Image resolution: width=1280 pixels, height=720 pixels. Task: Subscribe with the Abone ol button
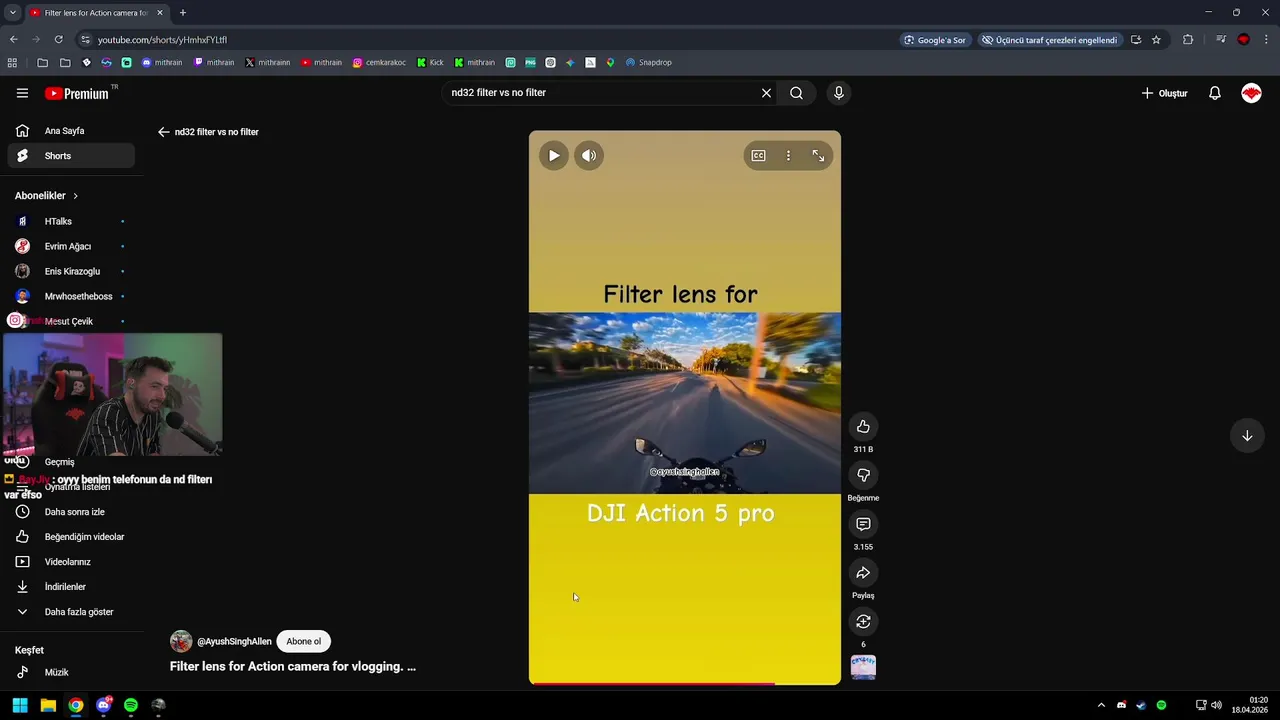point(304,641)
